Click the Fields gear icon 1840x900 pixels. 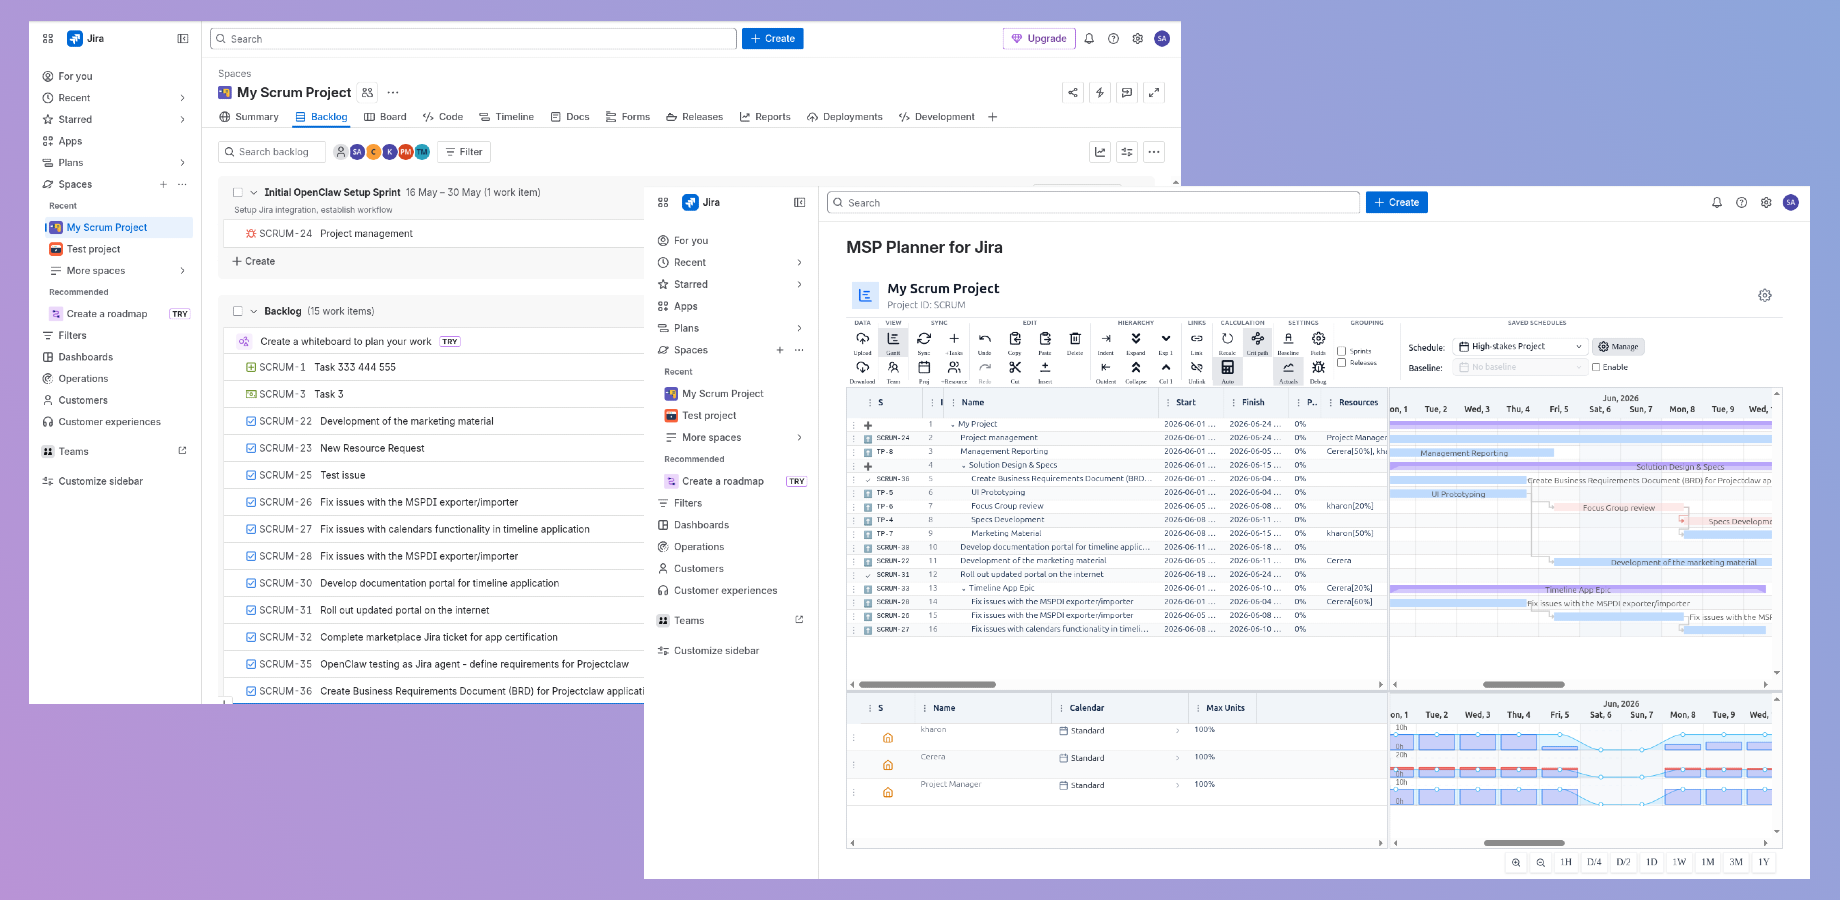1318,339
